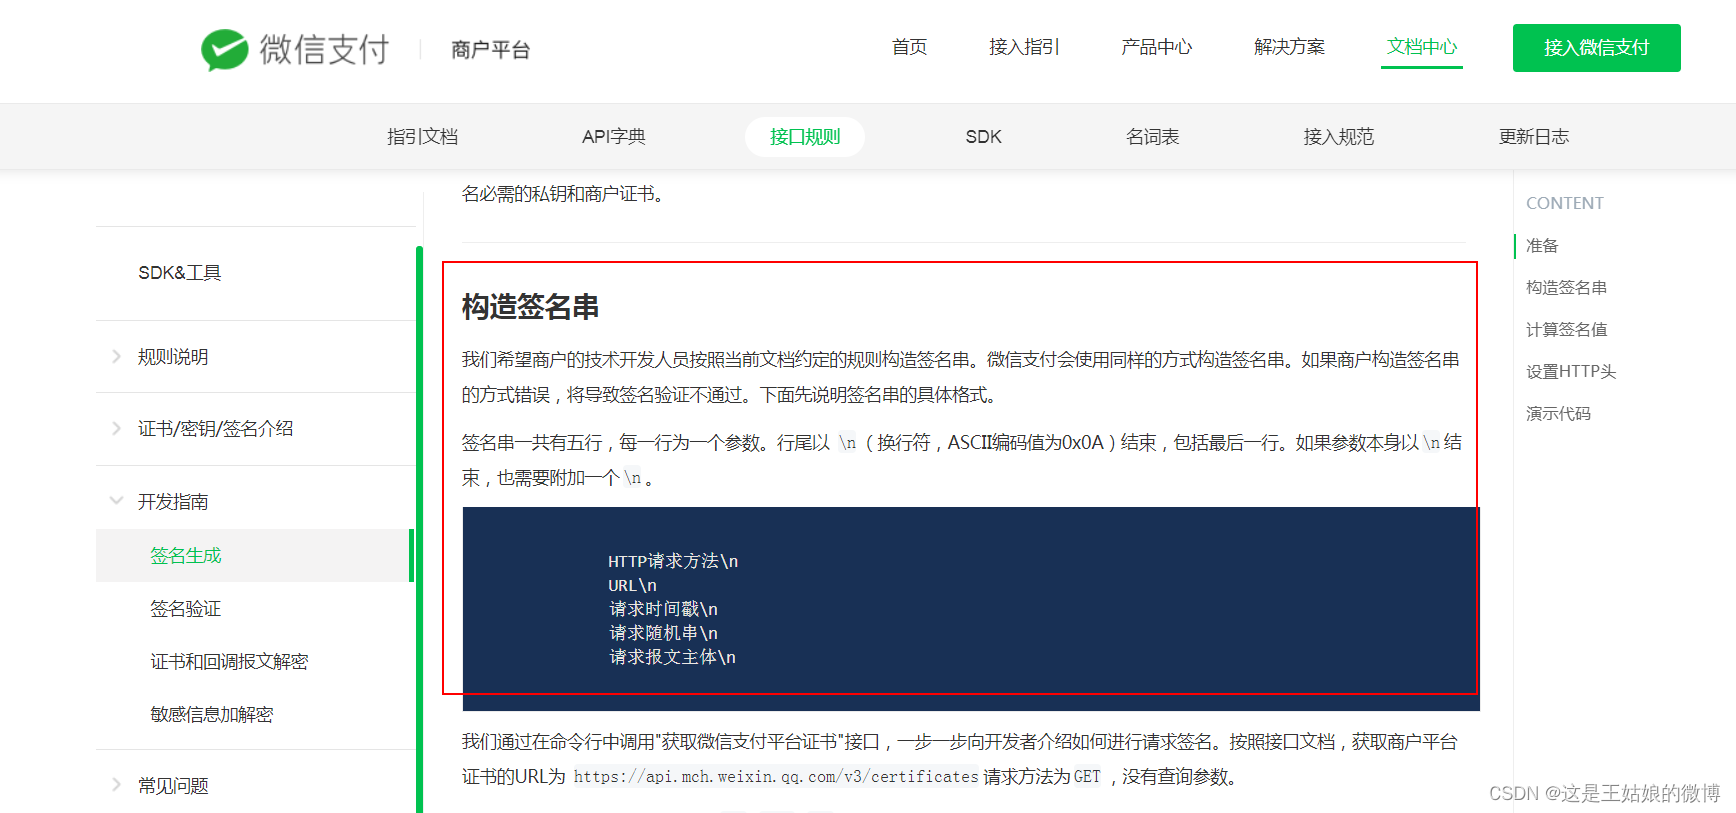Expand the 常见问题 chevron
The width and height of the screenshot is (1736, 813).
click(116, 785)
